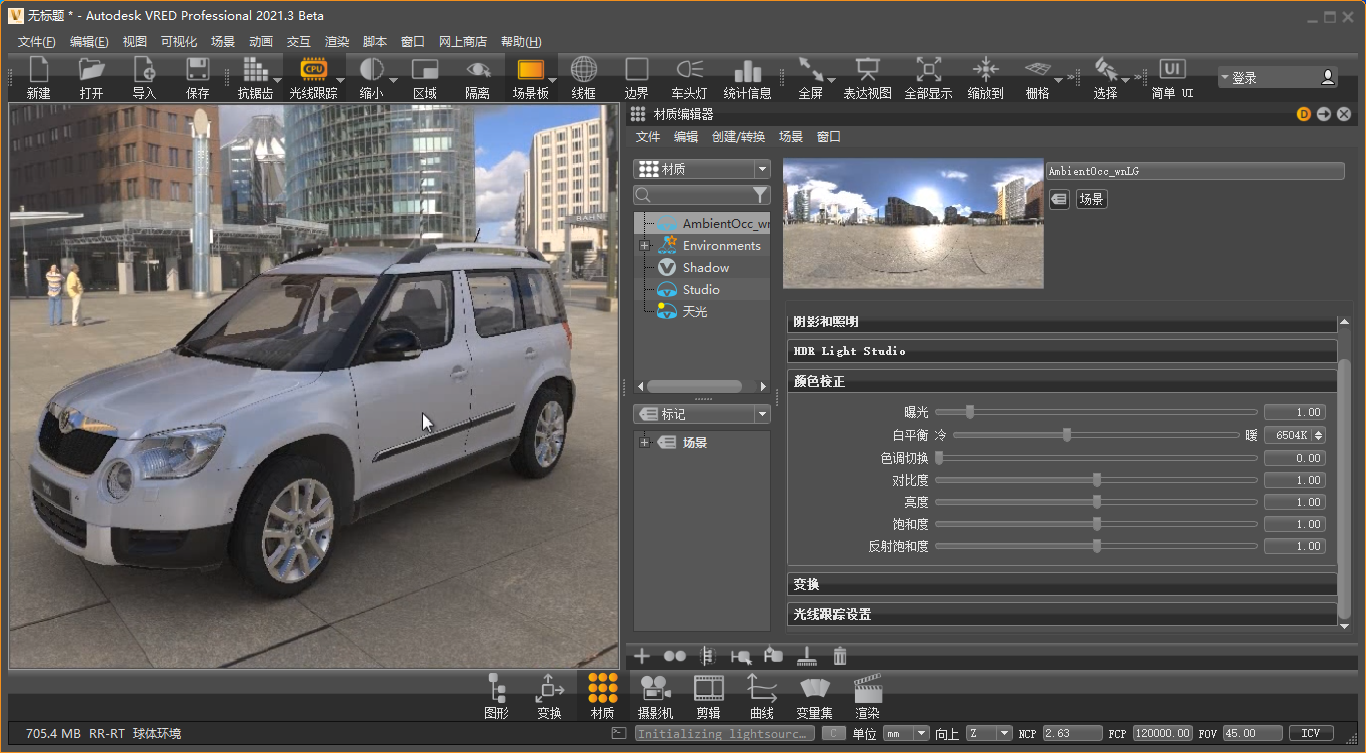Open the 脚本 menu
Viewport: 1366px width, 753px height.
pyautogui.click(x=375, y=42)
